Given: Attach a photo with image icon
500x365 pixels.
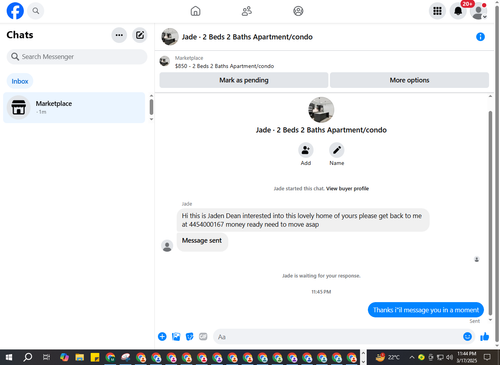Looking at the screenshot, I should [x=176, y=337].
